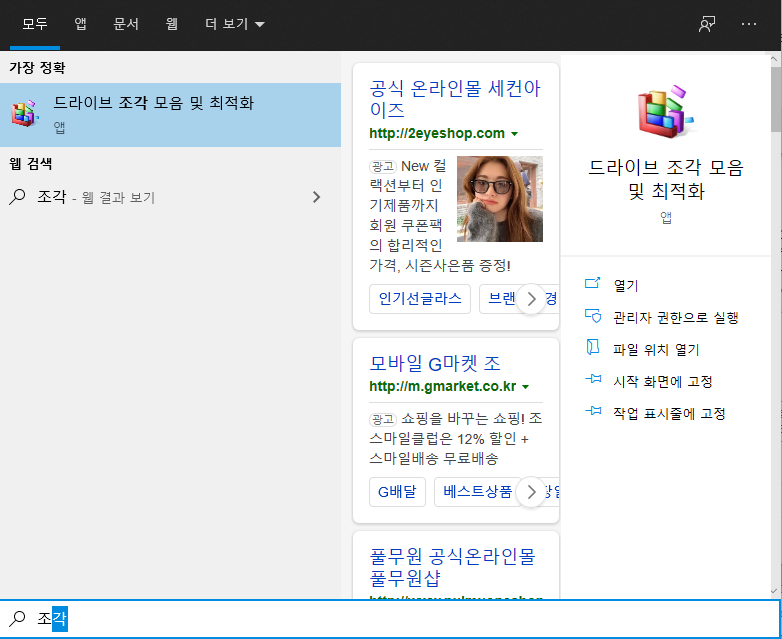Open 공식 온라인몰 세컨아이즈 link
Image resolution: width=782 pixels, height=639 pixels.
(x=455, y=99)
